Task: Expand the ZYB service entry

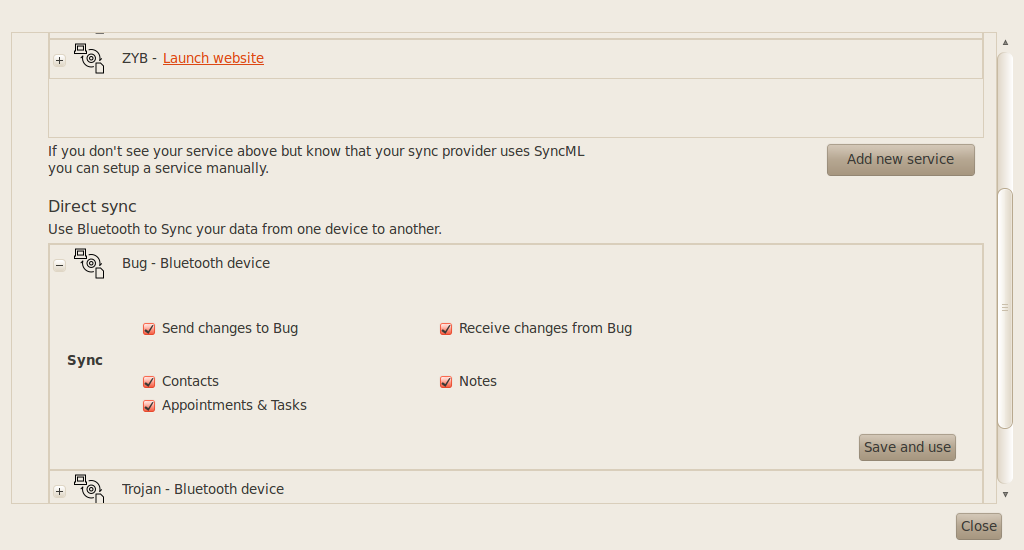Action: [60, 60]
